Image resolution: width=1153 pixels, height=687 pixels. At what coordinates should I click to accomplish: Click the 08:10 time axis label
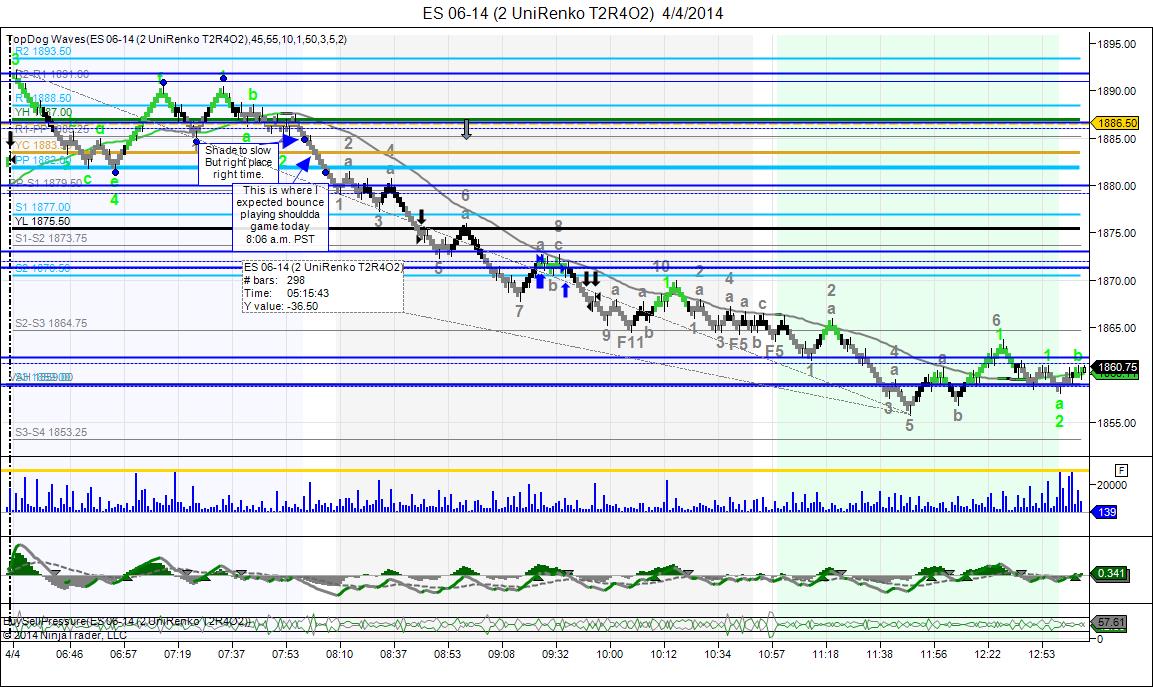pyautogui.click(x=340, y=654)
